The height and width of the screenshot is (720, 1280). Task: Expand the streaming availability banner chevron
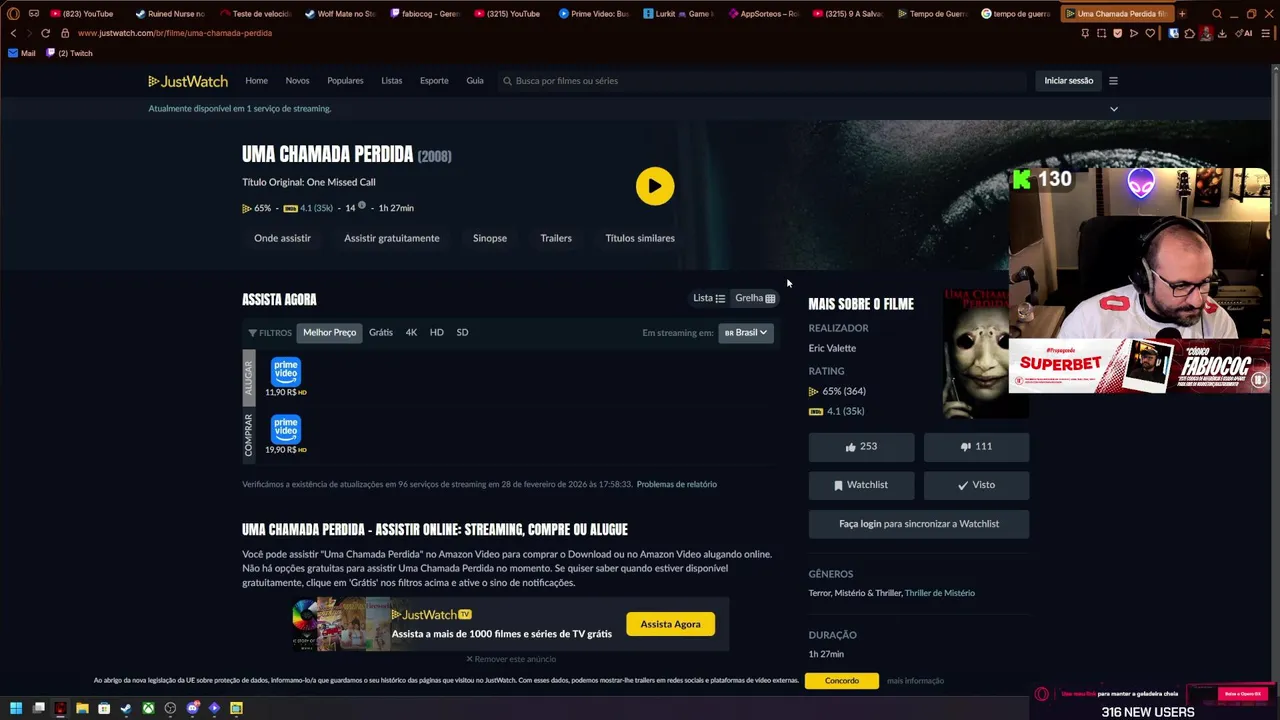(1113, 108)
